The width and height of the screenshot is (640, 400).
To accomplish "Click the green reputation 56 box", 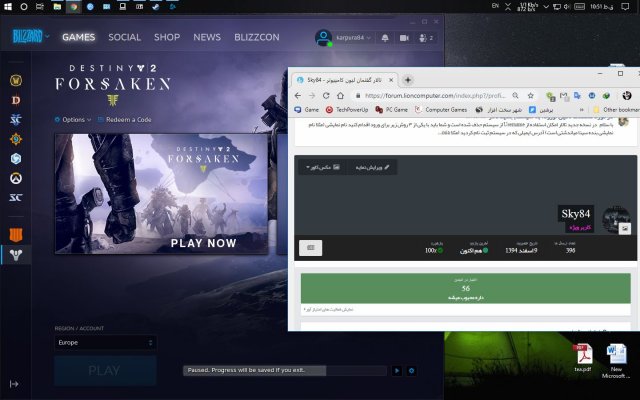I will pyautogui.click(x=465, y=289).
